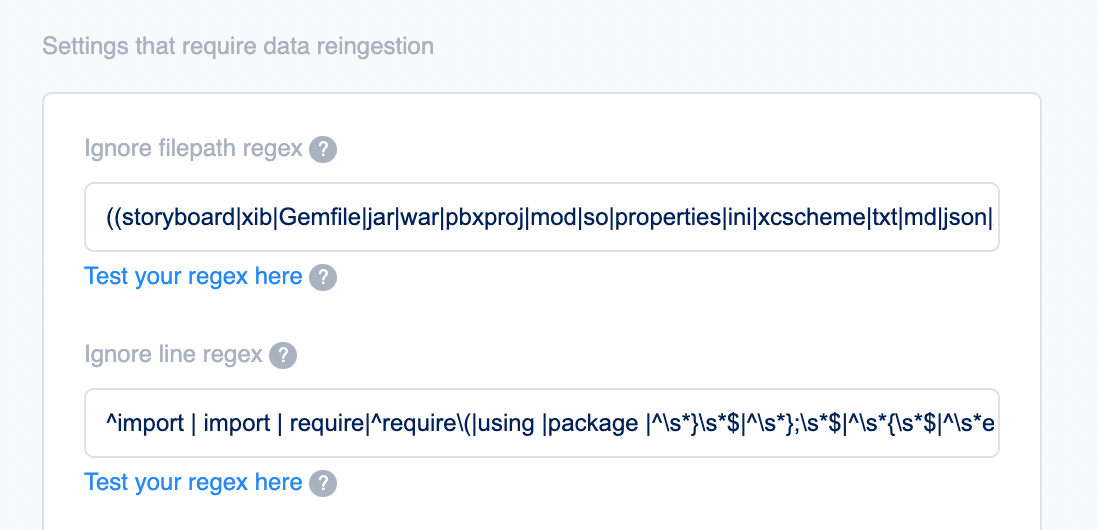Open Test your regex here under line regex
The height and width of the screenshot is (530, 1098).
[193, 482]
